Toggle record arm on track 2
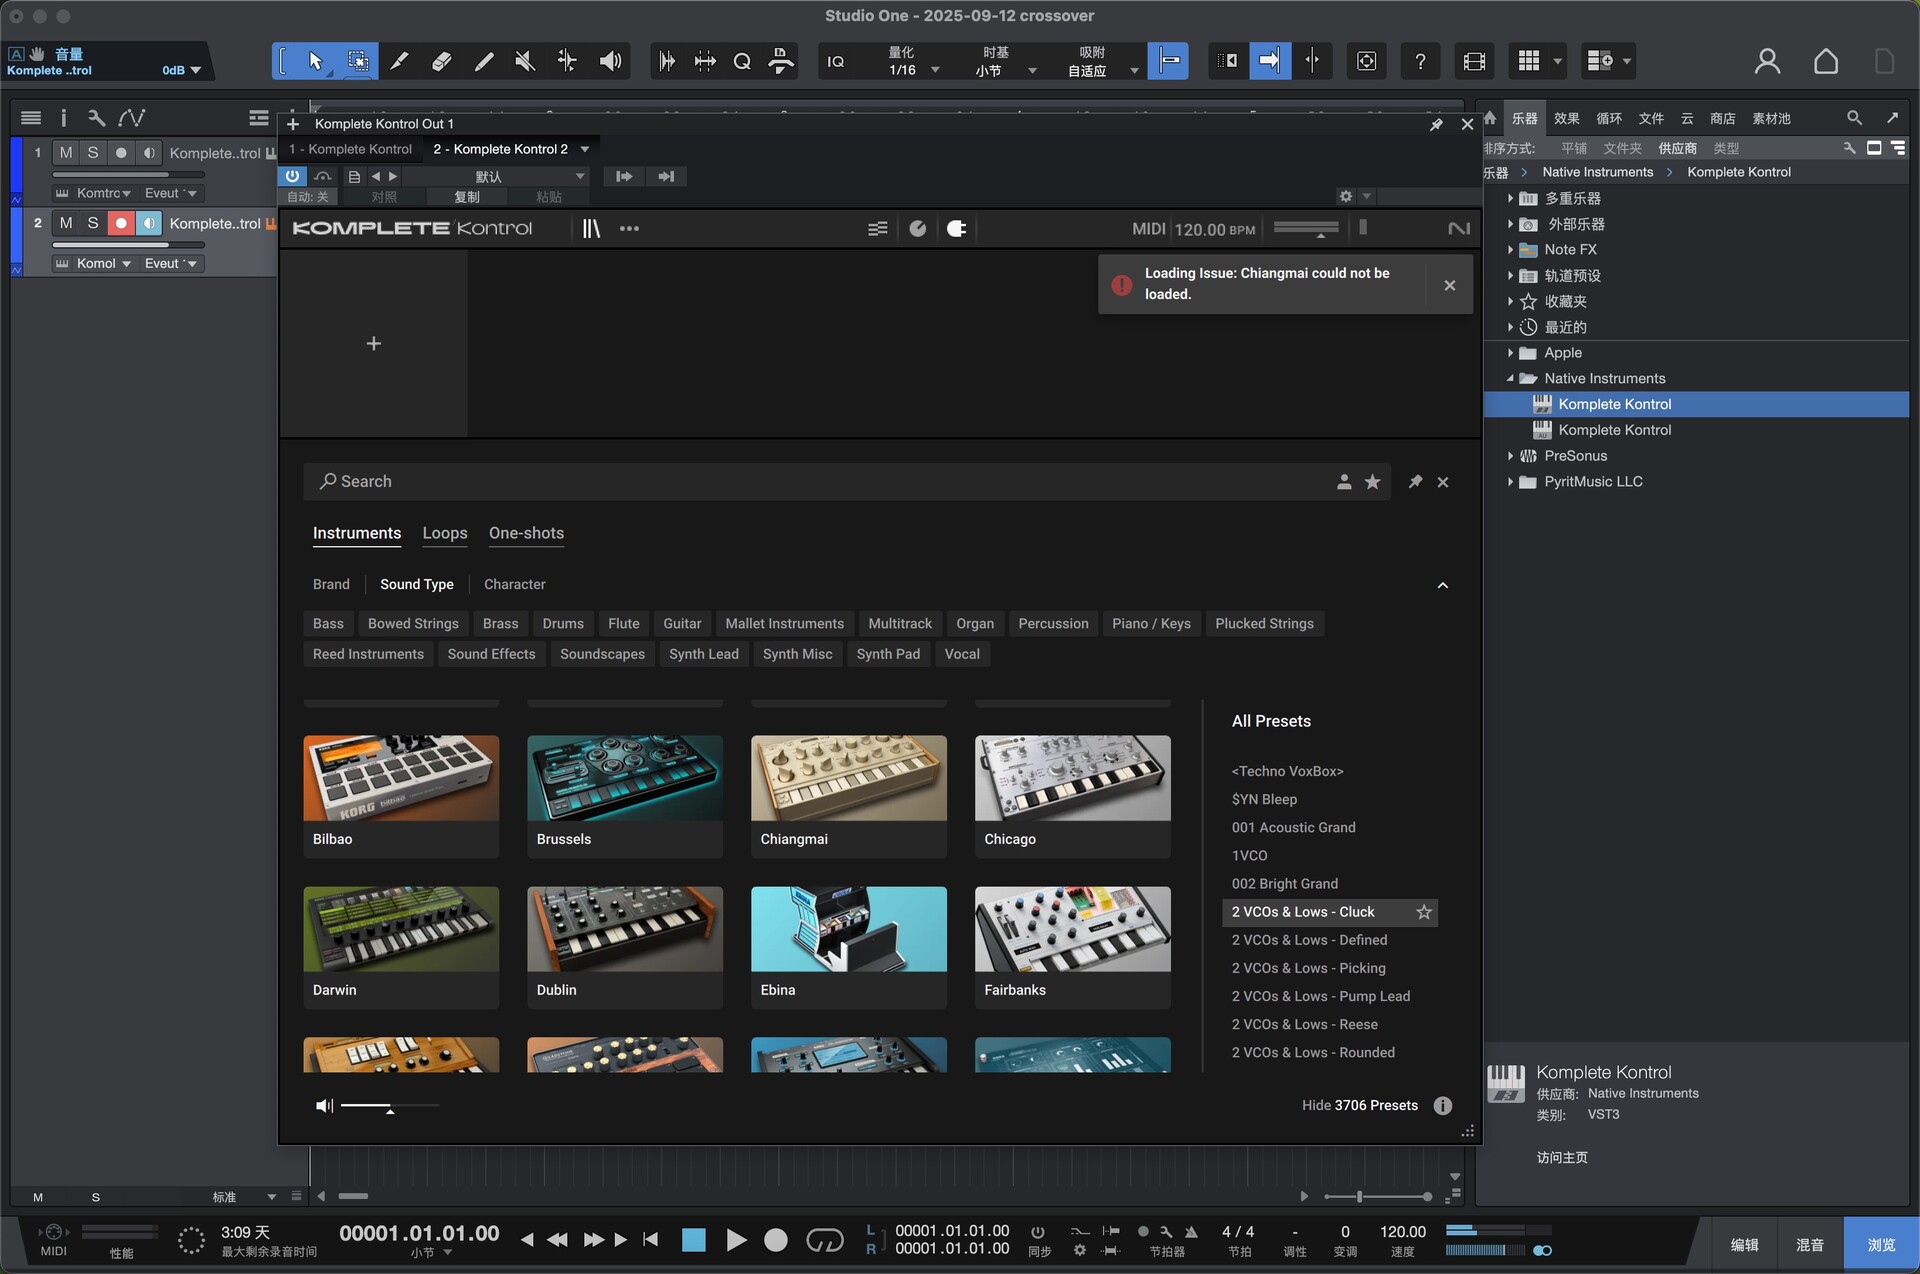The image size is (1920, 1274). [x=121, y=223]
